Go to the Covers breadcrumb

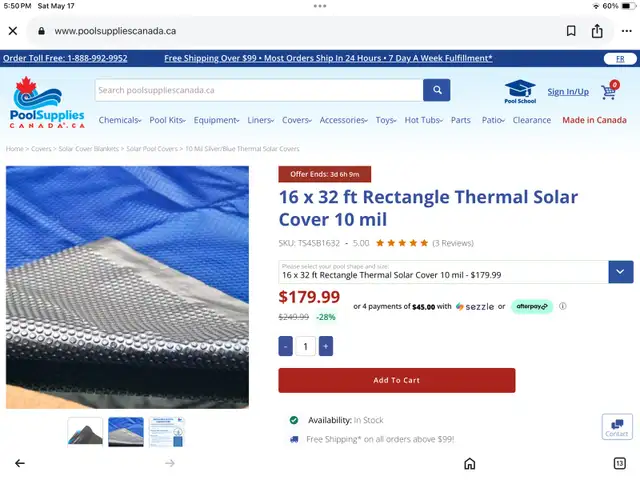(x=41, y=149)
